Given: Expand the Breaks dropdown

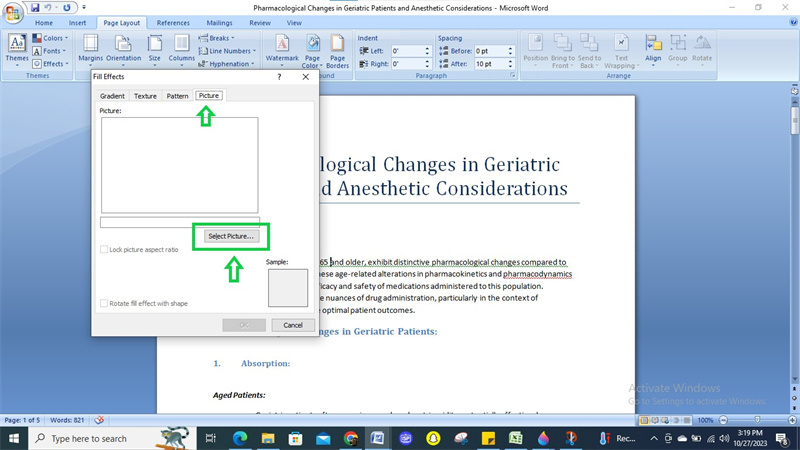Looking at the screenshot, I should point(220,38).
